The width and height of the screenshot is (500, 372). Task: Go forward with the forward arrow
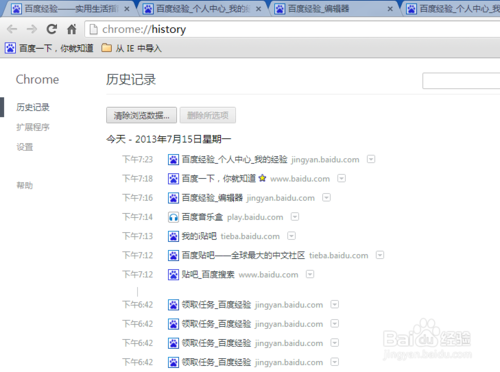click(32, 29)
